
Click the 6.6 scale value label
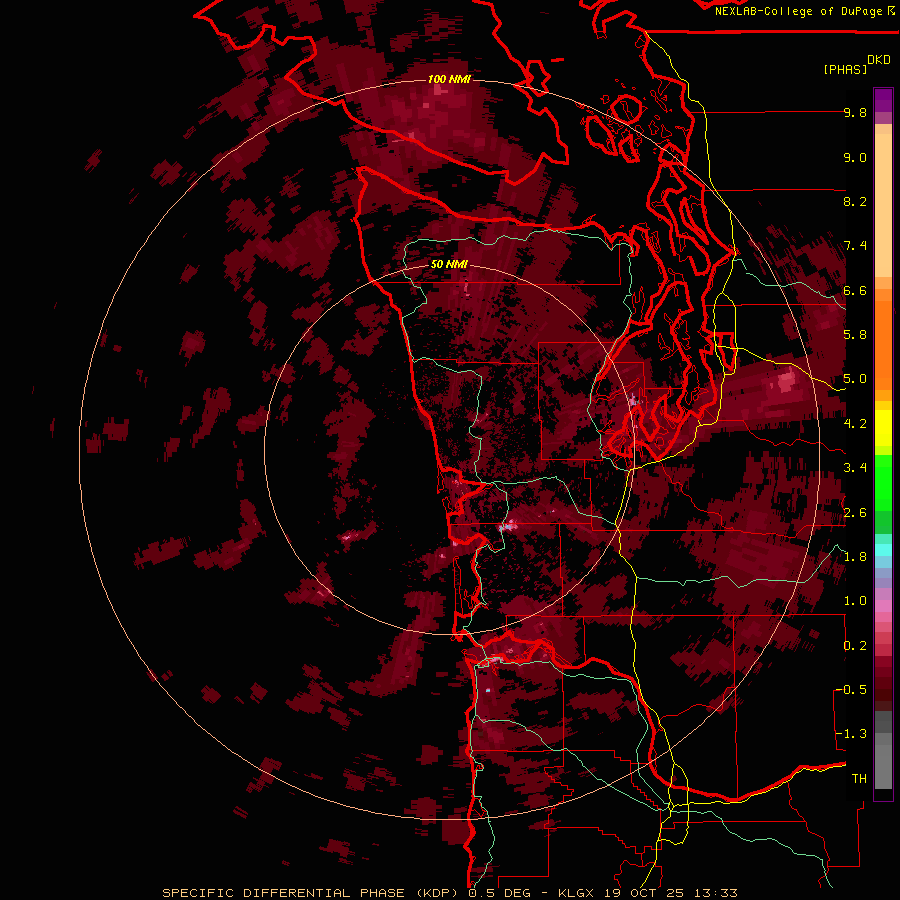855,291
